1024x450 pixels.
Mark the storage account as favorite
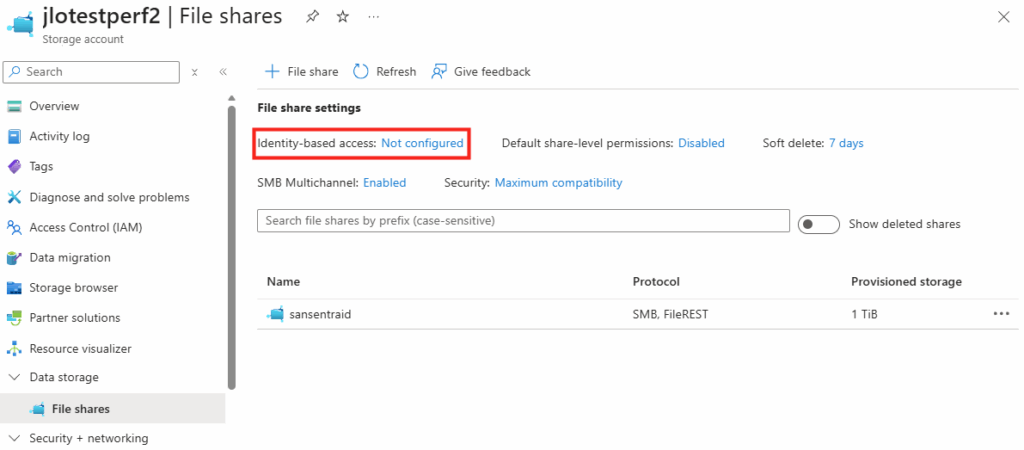point(343,17)
